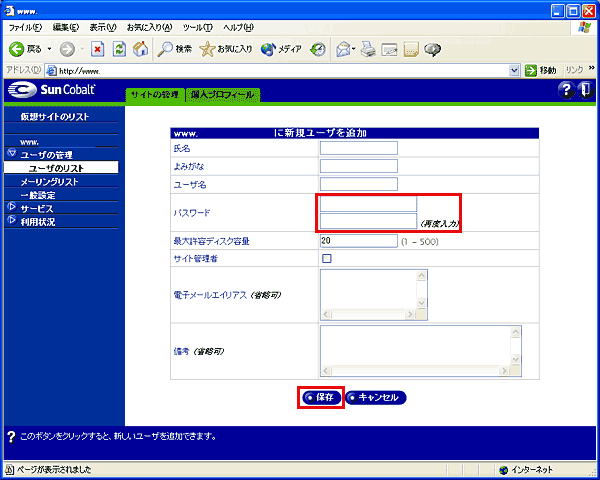This screenshot has width=600, height=480.
Task: Open 仮想サイトのリスト in sidebar
Action: (x=54, y=117)
